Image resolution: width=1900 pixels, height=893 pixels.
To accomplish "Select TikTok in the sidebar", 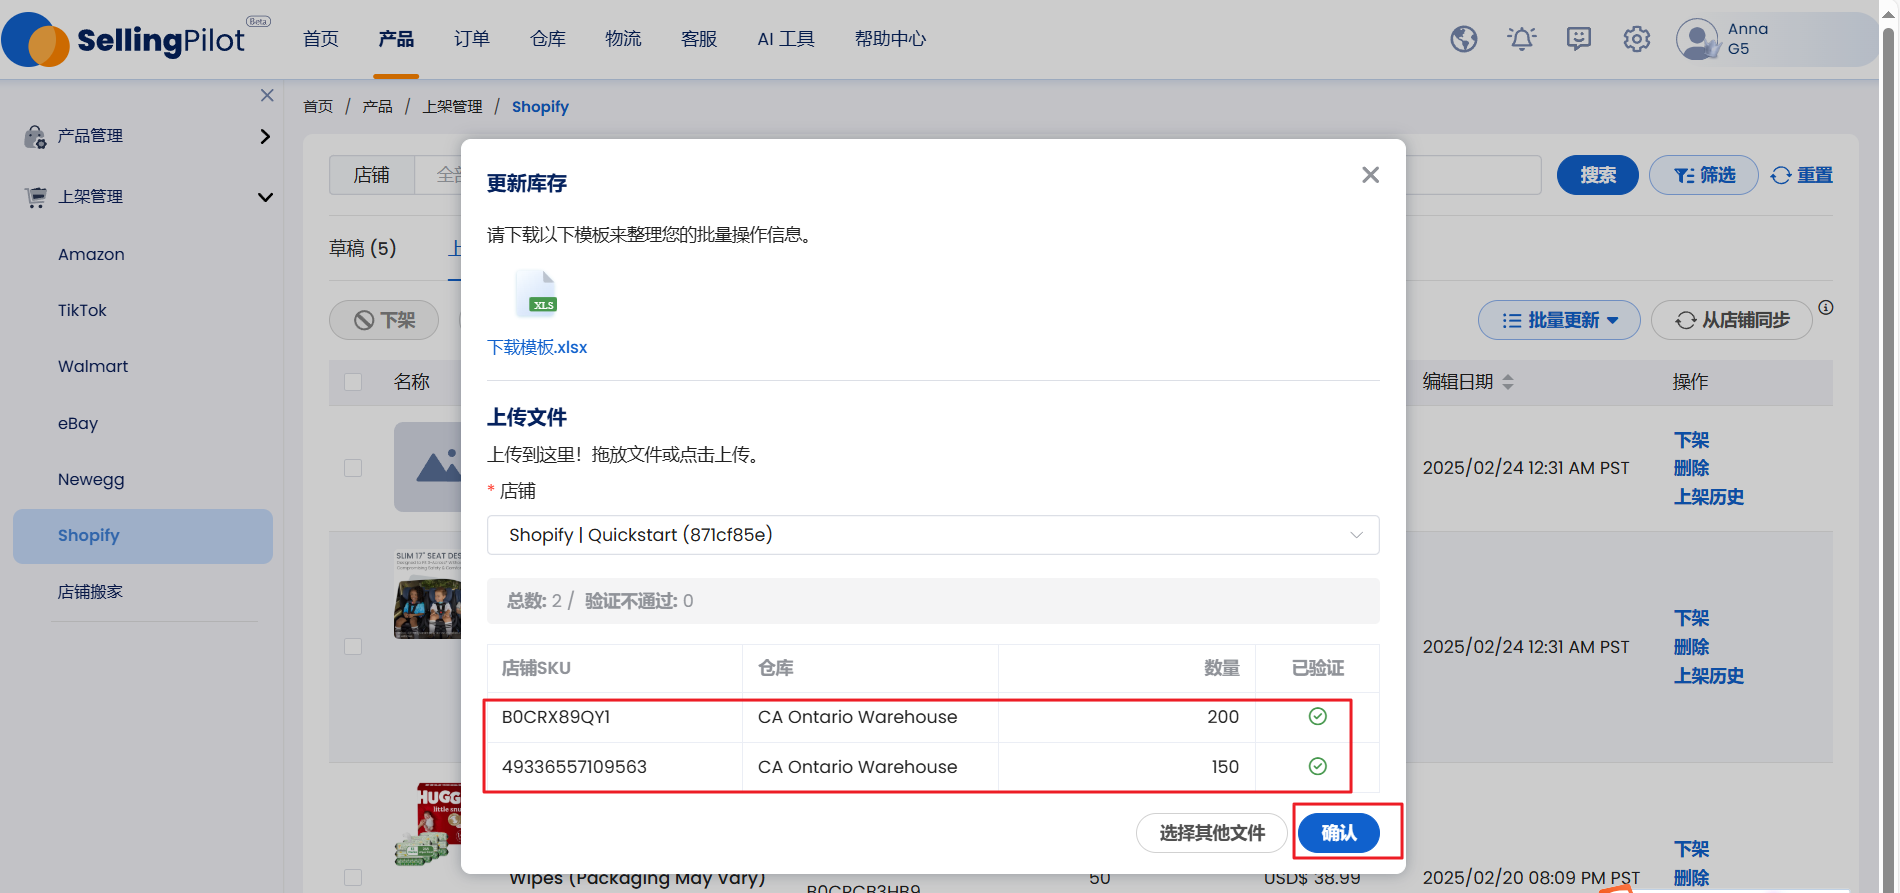I will point(82,310).
